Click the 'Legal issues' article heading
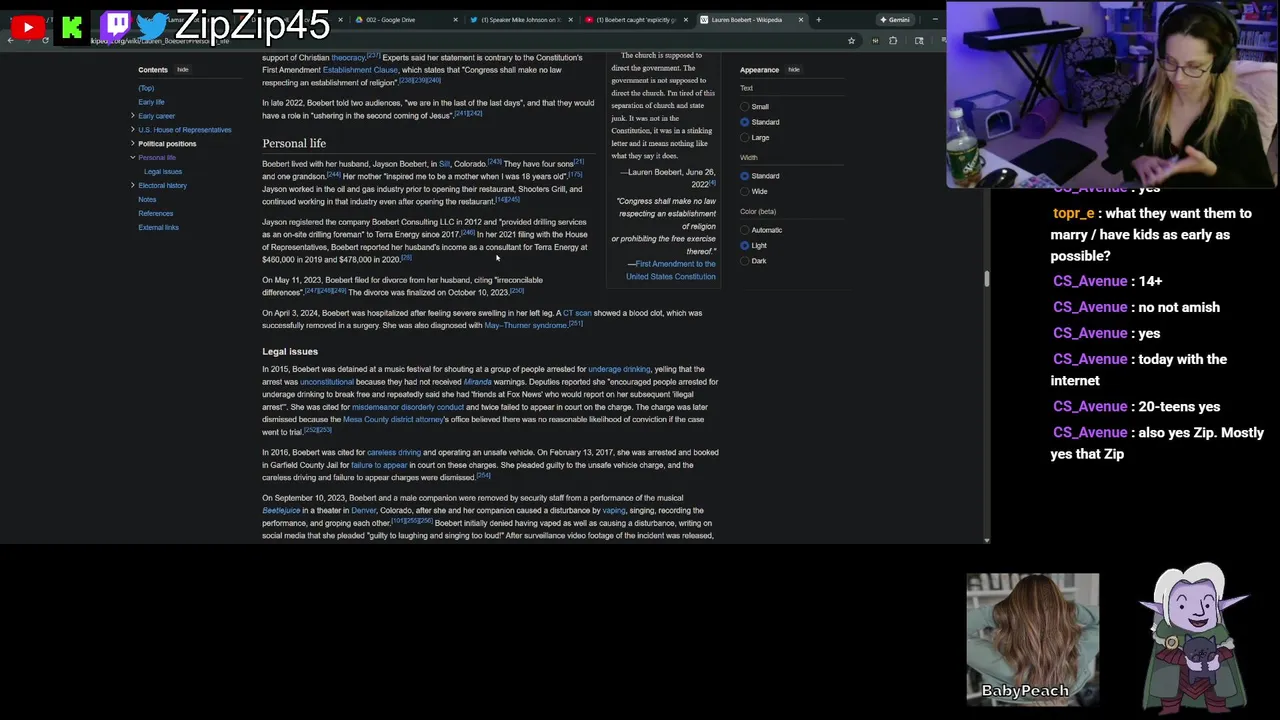Screen dimensions: 1280x720 click(290, 352)
